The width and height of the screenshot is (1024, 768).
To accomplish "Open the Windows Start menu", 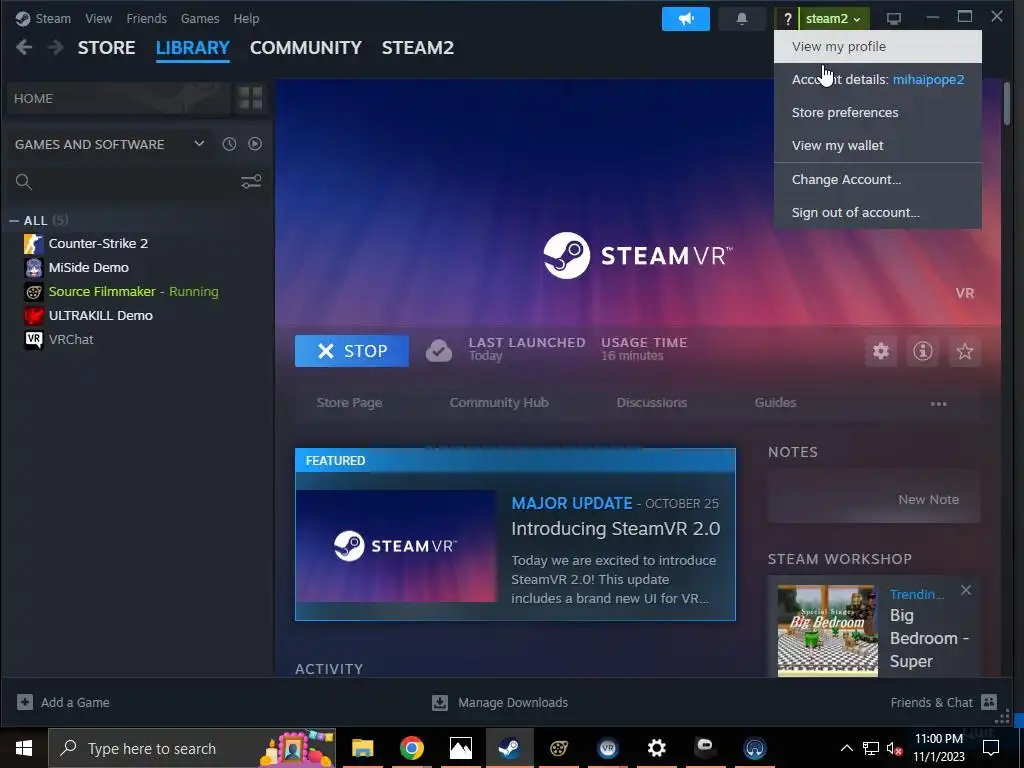I will tap(24, 748).
